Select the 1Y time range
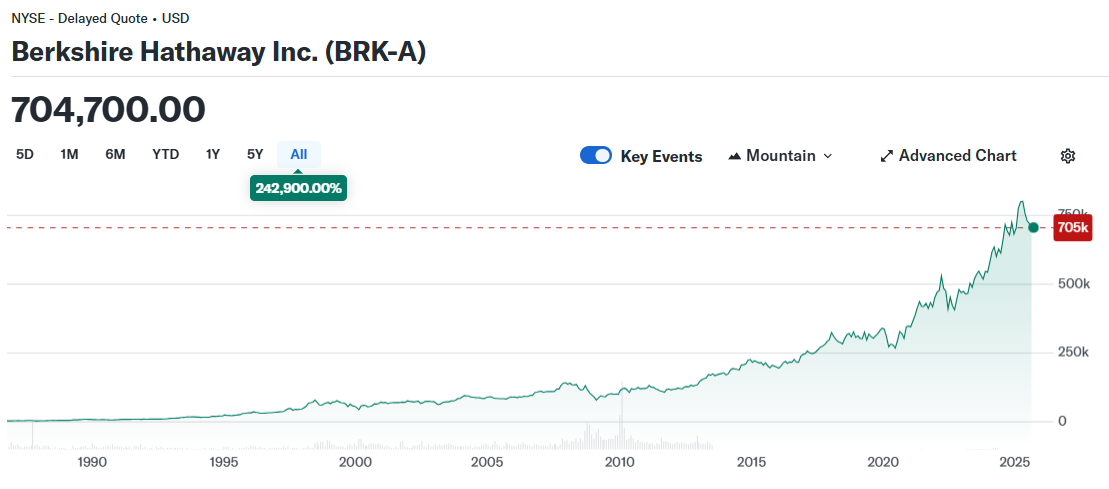The width and height of the screenshot is (1109, 489). [213, 154]
